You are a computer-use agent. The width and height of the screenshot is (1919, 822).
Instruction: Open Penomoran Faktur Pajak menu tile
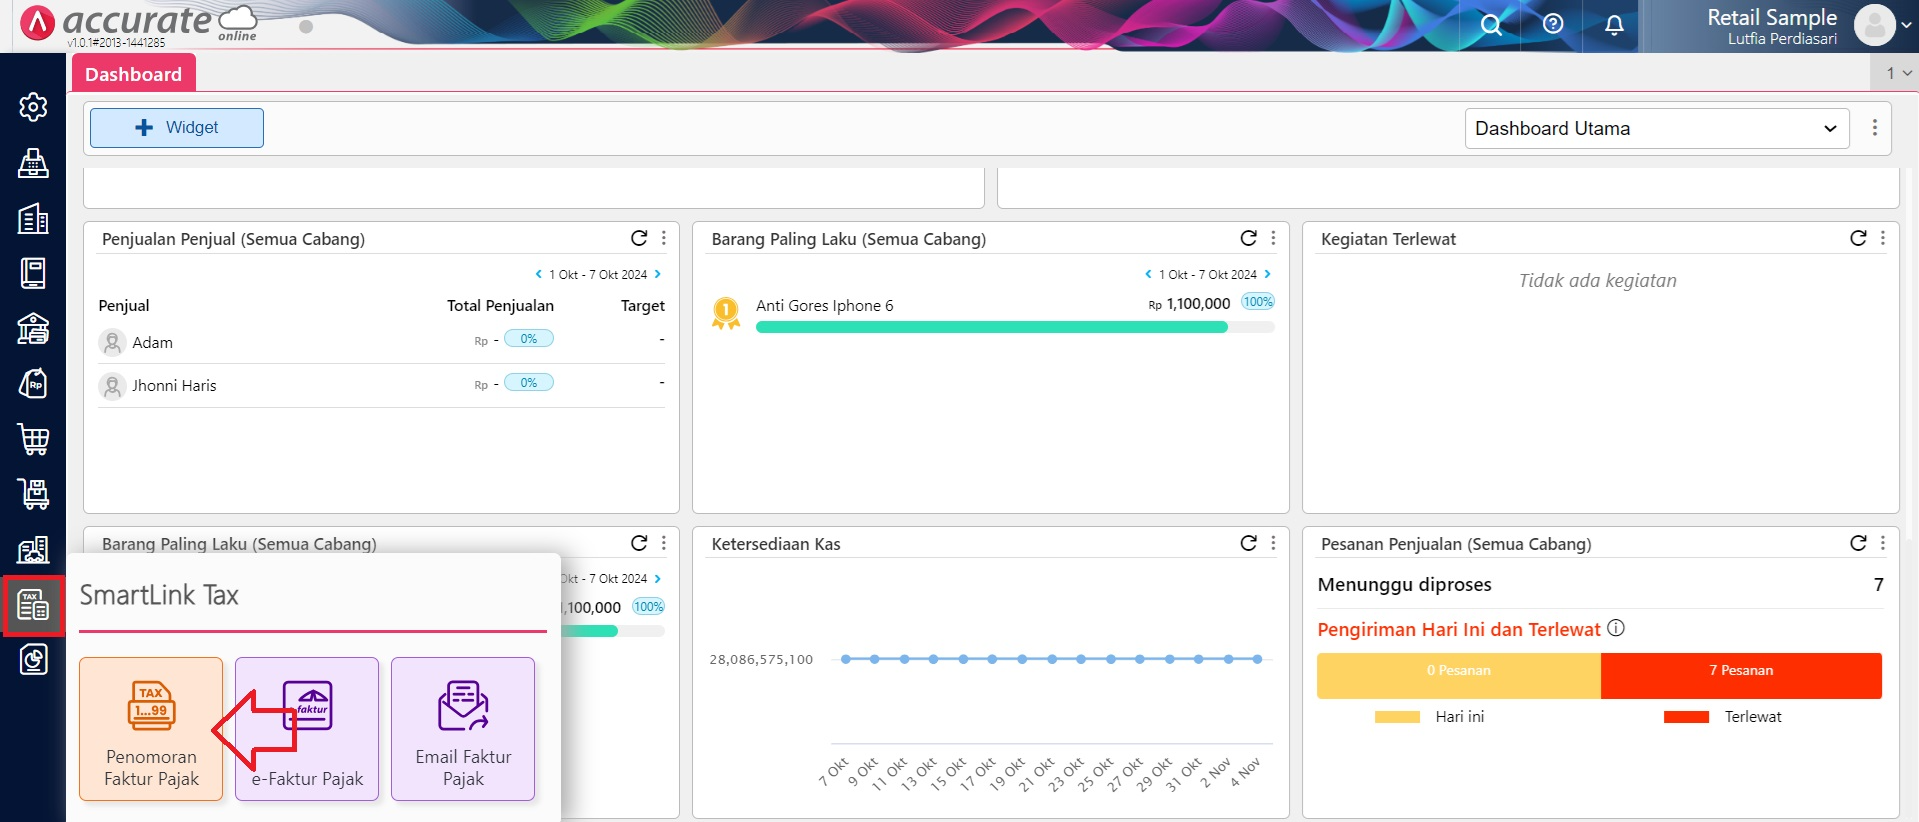coord(151,728)
